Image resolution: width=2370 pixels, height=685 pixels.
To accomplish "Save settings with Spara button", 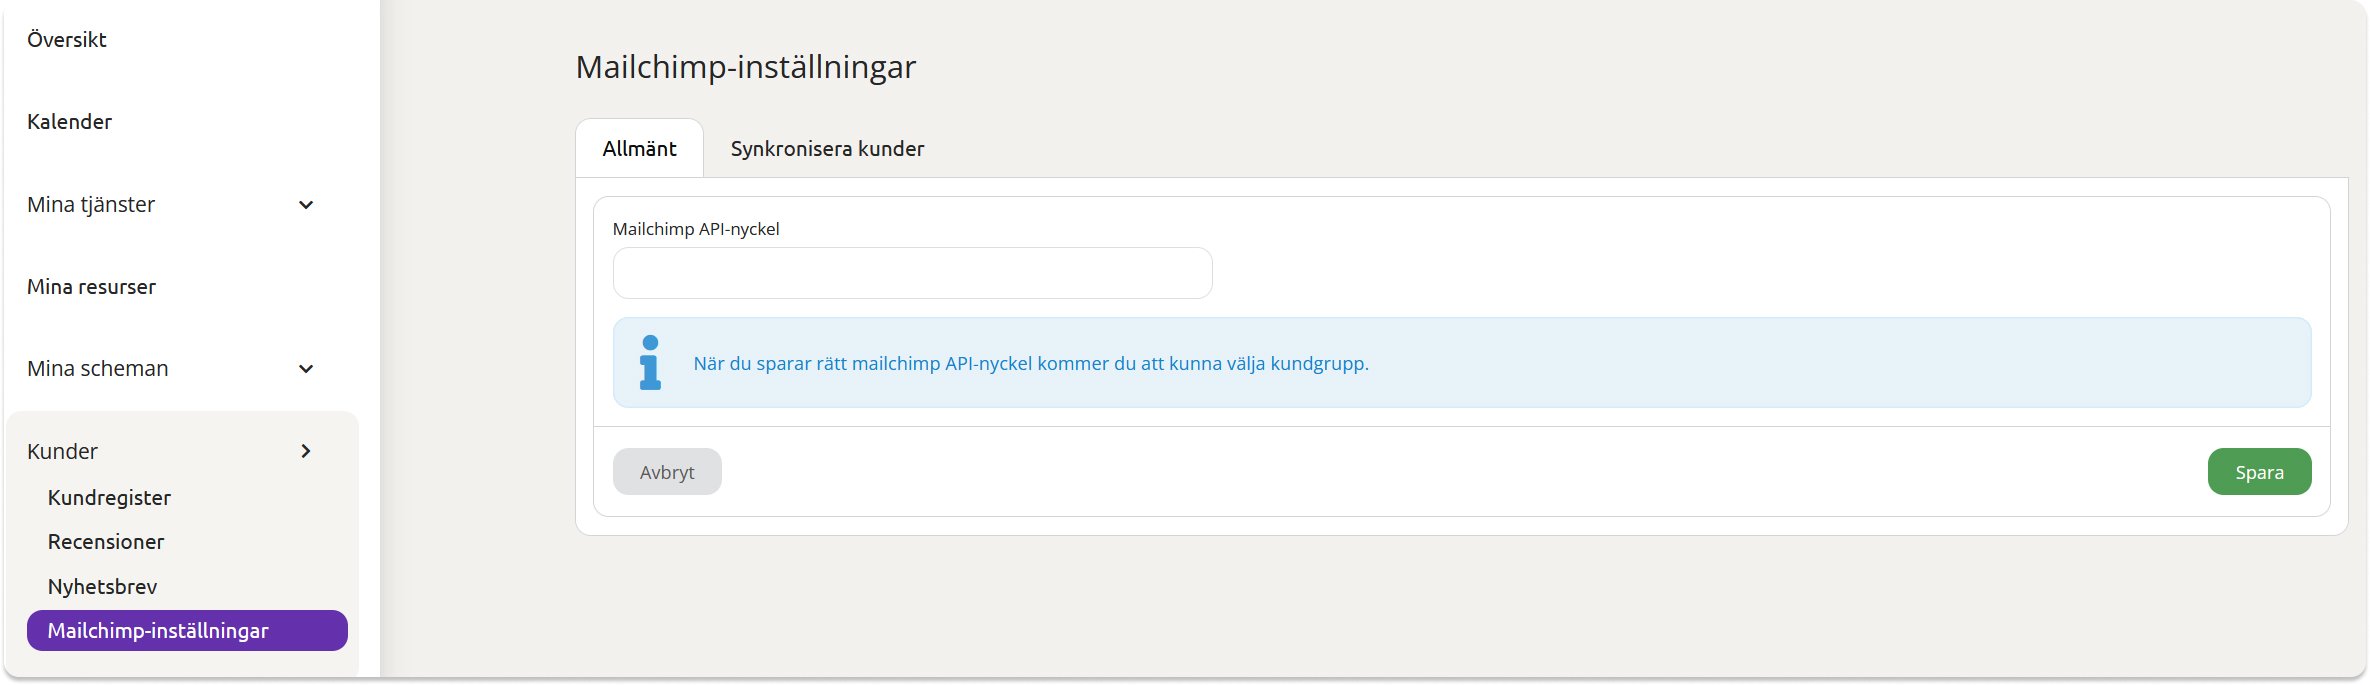I will tap(2260, 472).
